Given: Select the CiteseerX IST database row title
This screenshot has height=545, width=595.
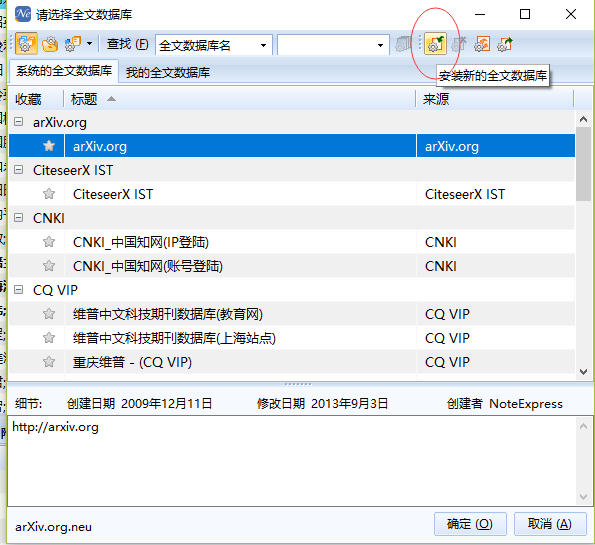Looking at the screenshot, I should (113, 194).
